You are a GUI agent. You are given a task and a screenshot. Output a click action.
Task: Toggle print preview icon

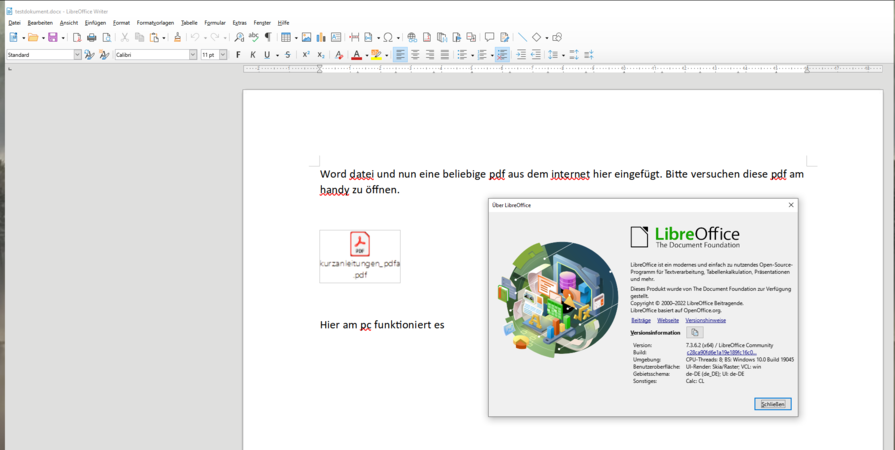point(106,38)
